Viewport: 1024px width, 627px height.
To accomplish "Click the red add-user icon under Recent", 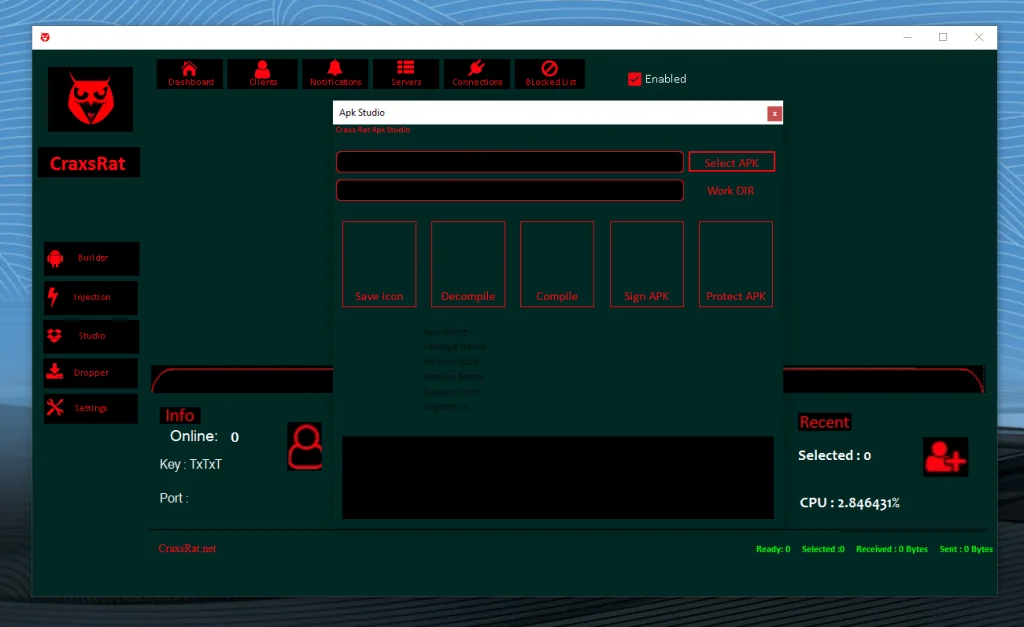I will pos(945,457).
